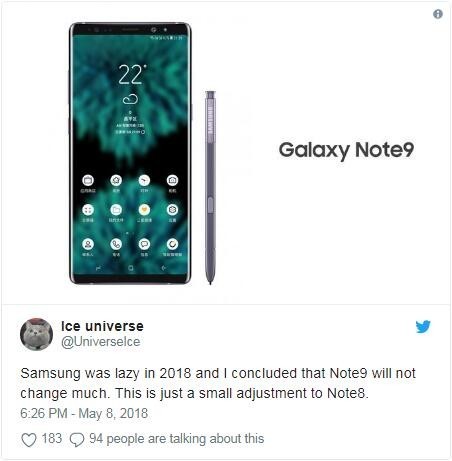The image size is (452, 461).
Task: Click the reply speech bubble icon
Action: pyautogui.click(x=77, y=440)
